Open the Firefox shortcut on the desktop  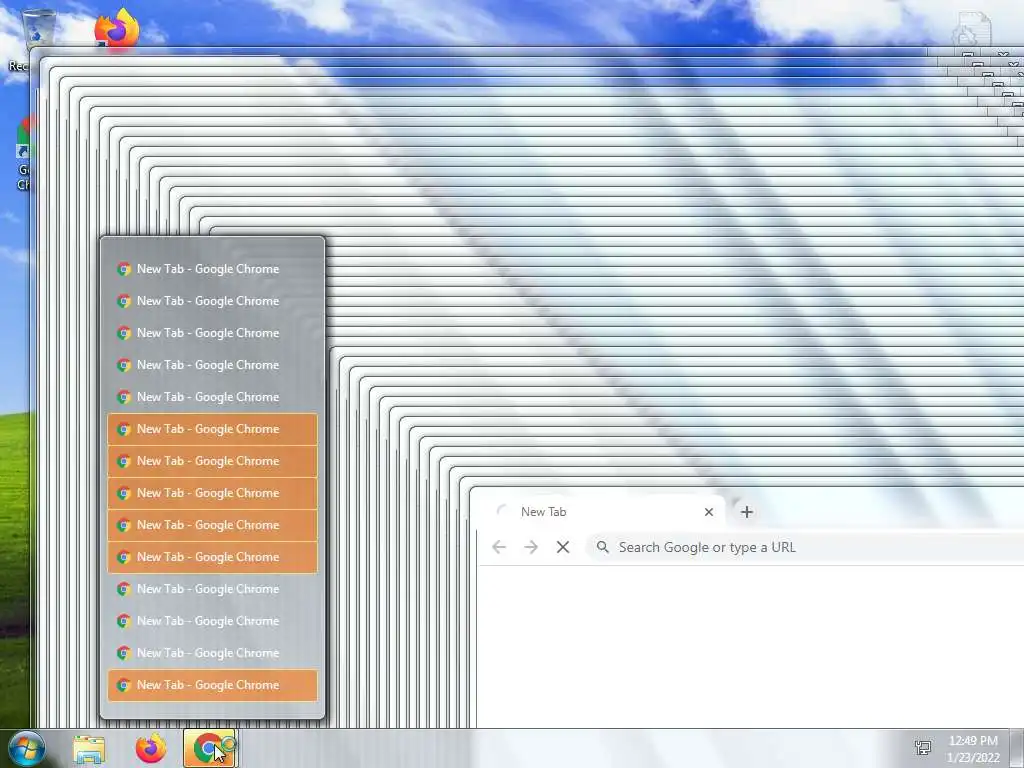tap(117, 29)
